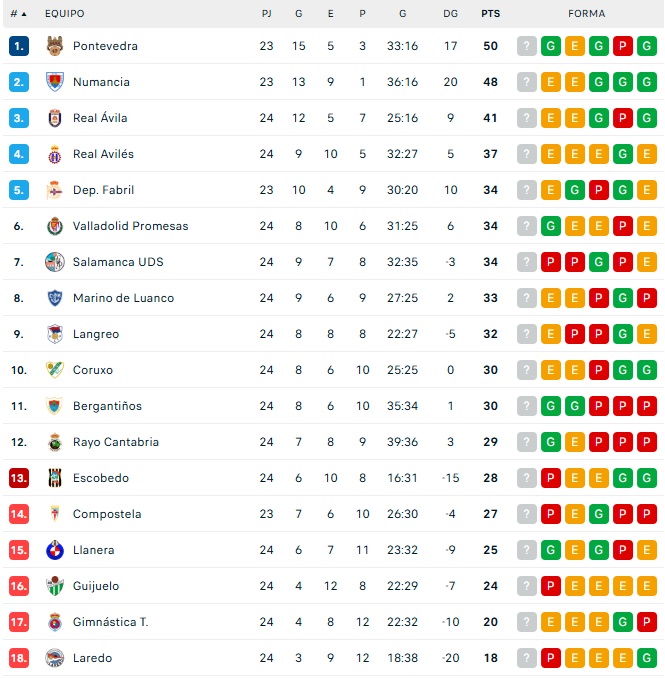665x678 pixels.
Task: Click the Salamanca UDS badge
Action: pos(55,262)
